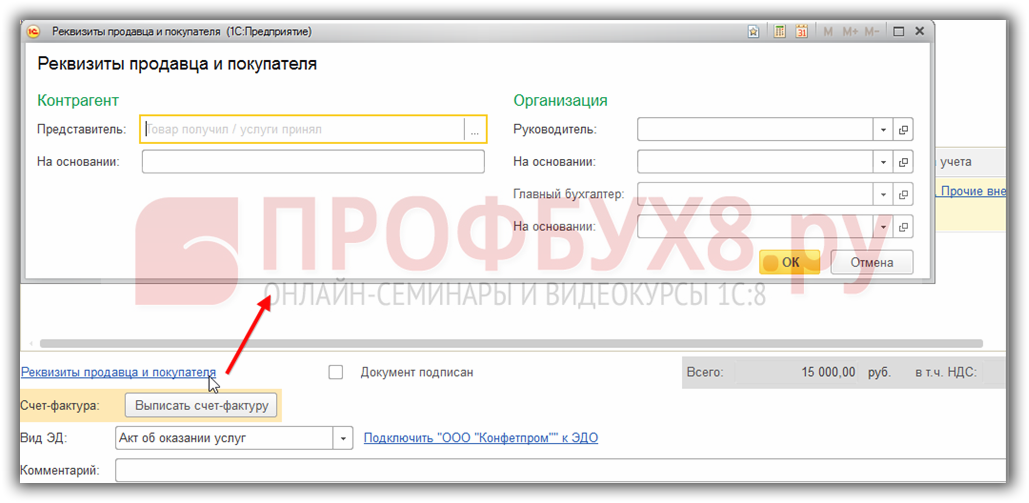Maximize the Реквизиты продавца и покупателя dialog
Image resolution: width=1029 pixels, height=503 pixels.
tap(899, 32)
